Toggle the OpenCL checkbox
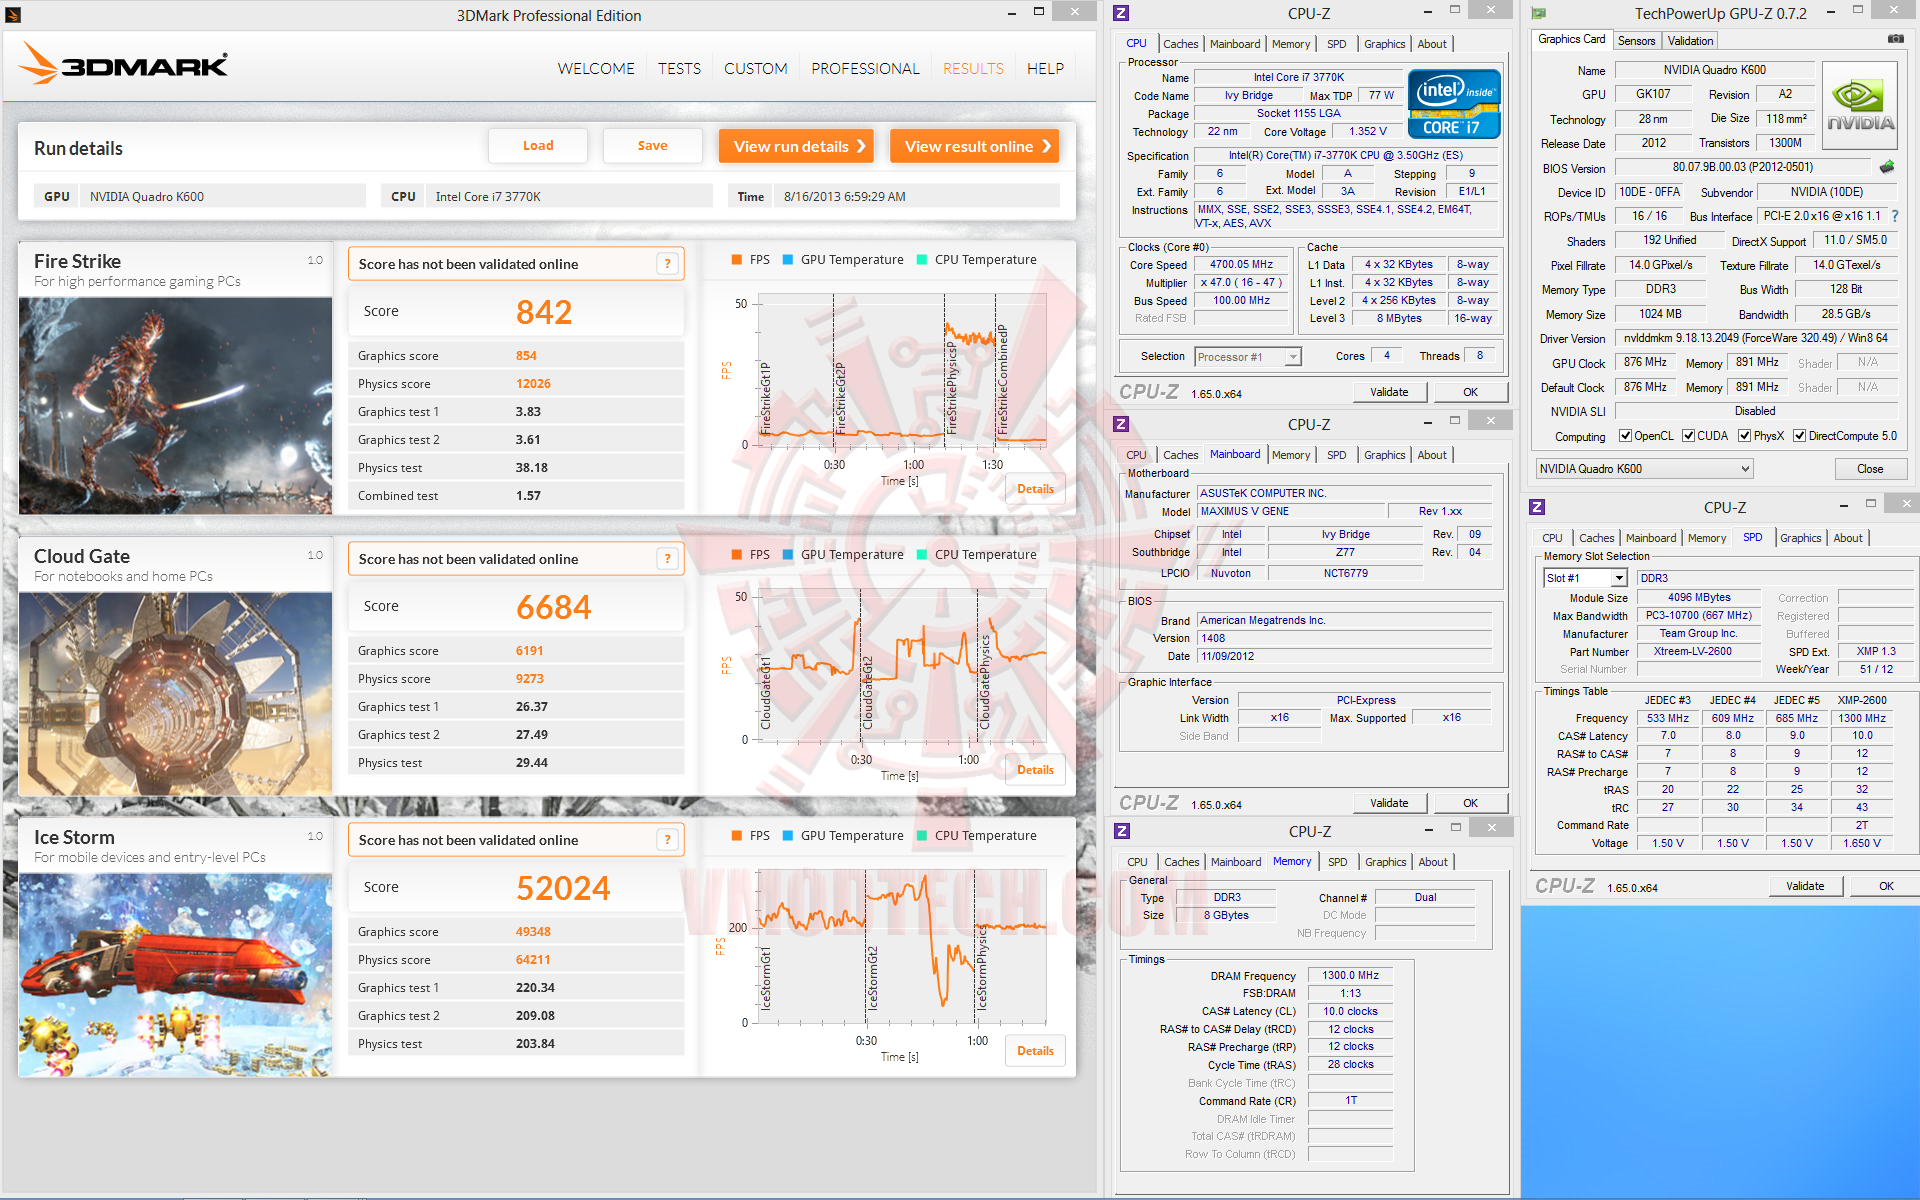 [1625, 436]
